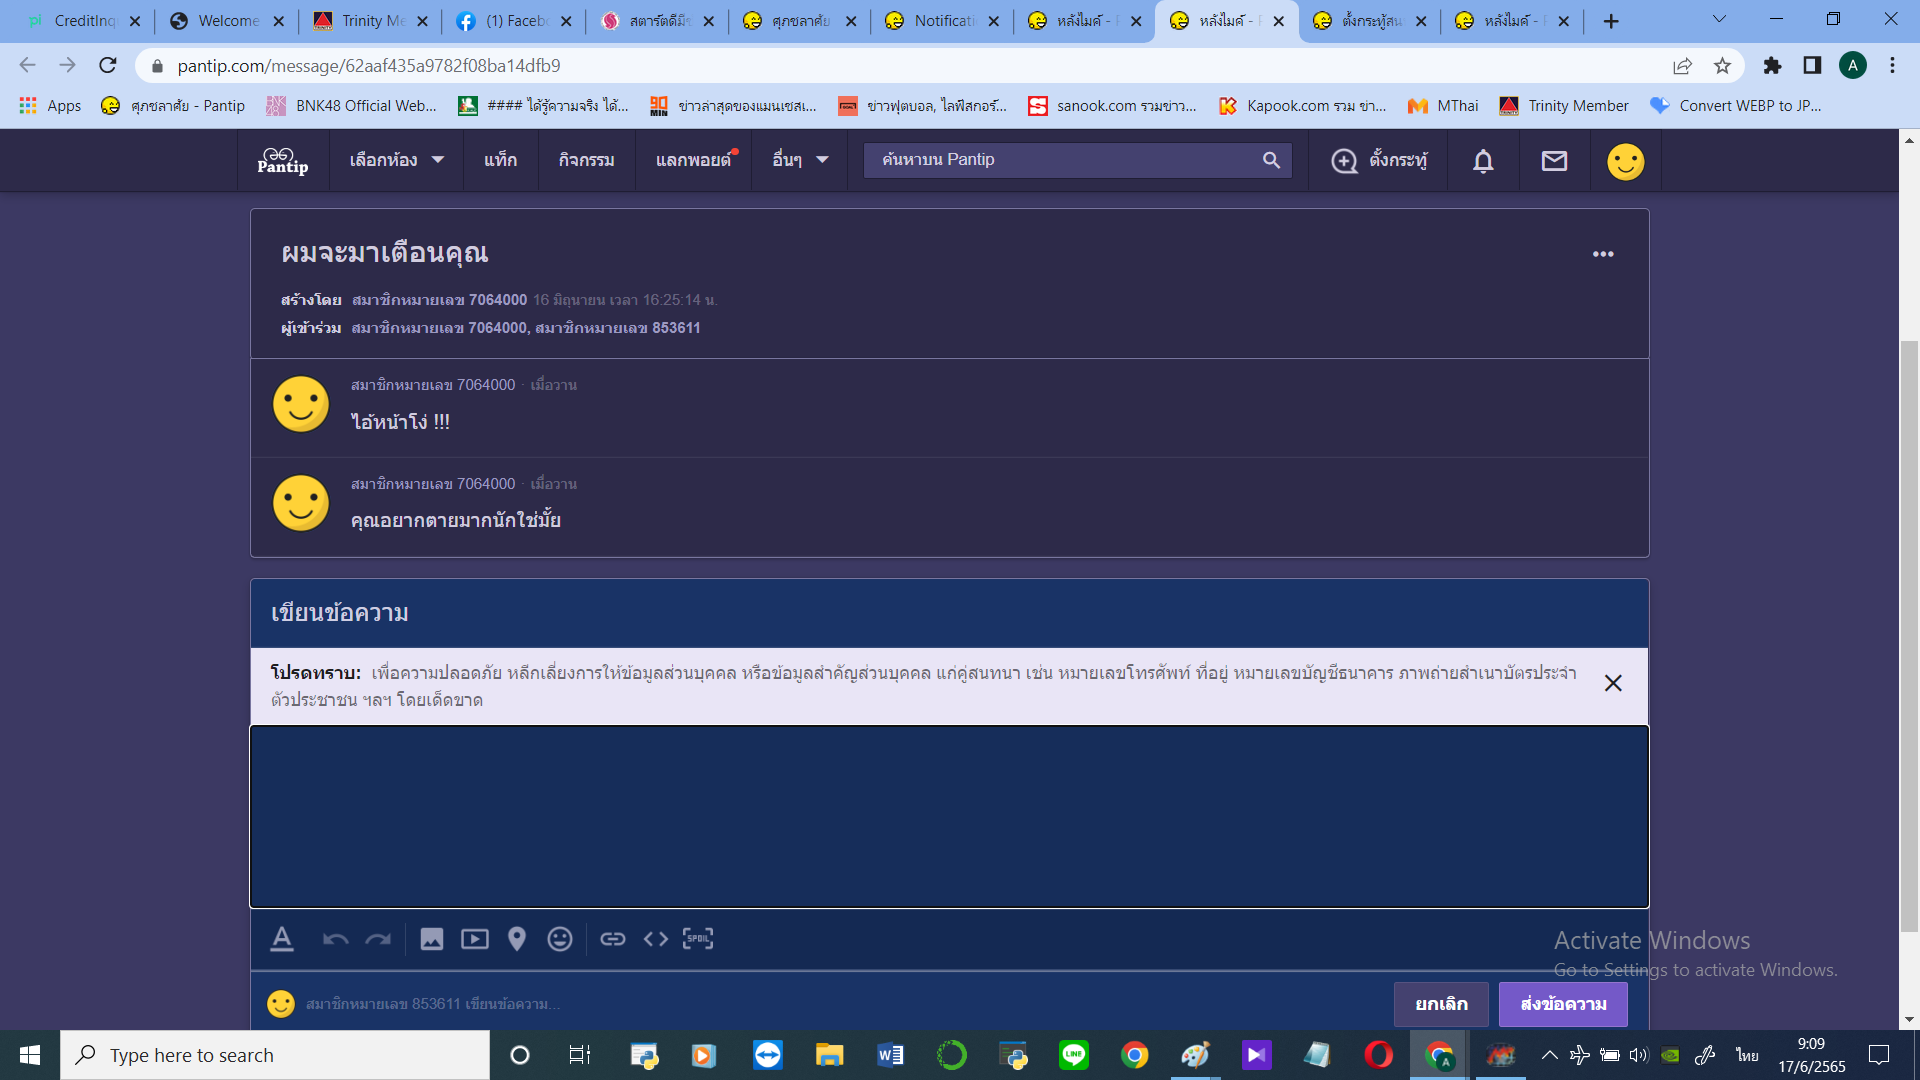Screen dimensions: 1920x1080
Task: Open notifications bell in Pantip header
Action: point(1483,161)
